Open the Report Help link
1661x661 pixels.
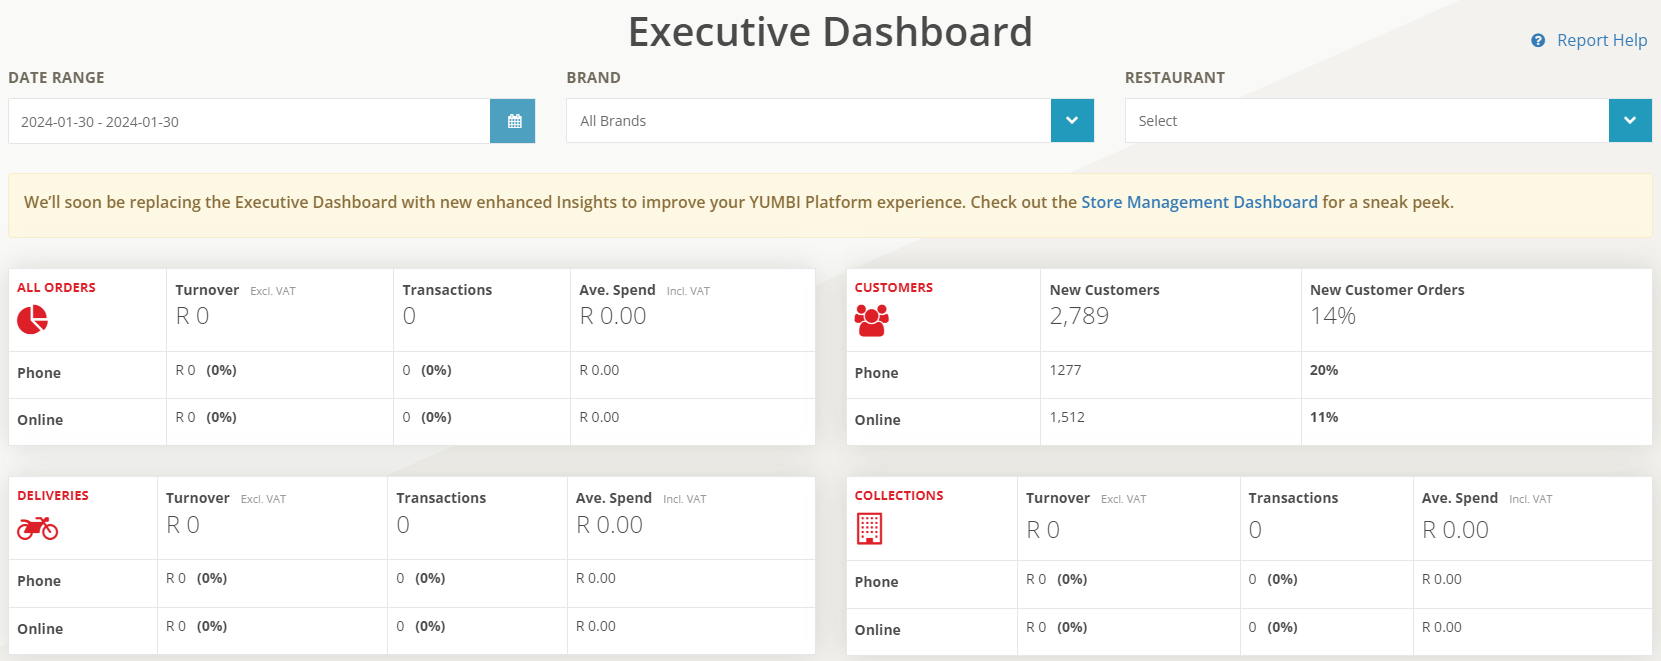pyautogui.click(x=1601, y=41)
